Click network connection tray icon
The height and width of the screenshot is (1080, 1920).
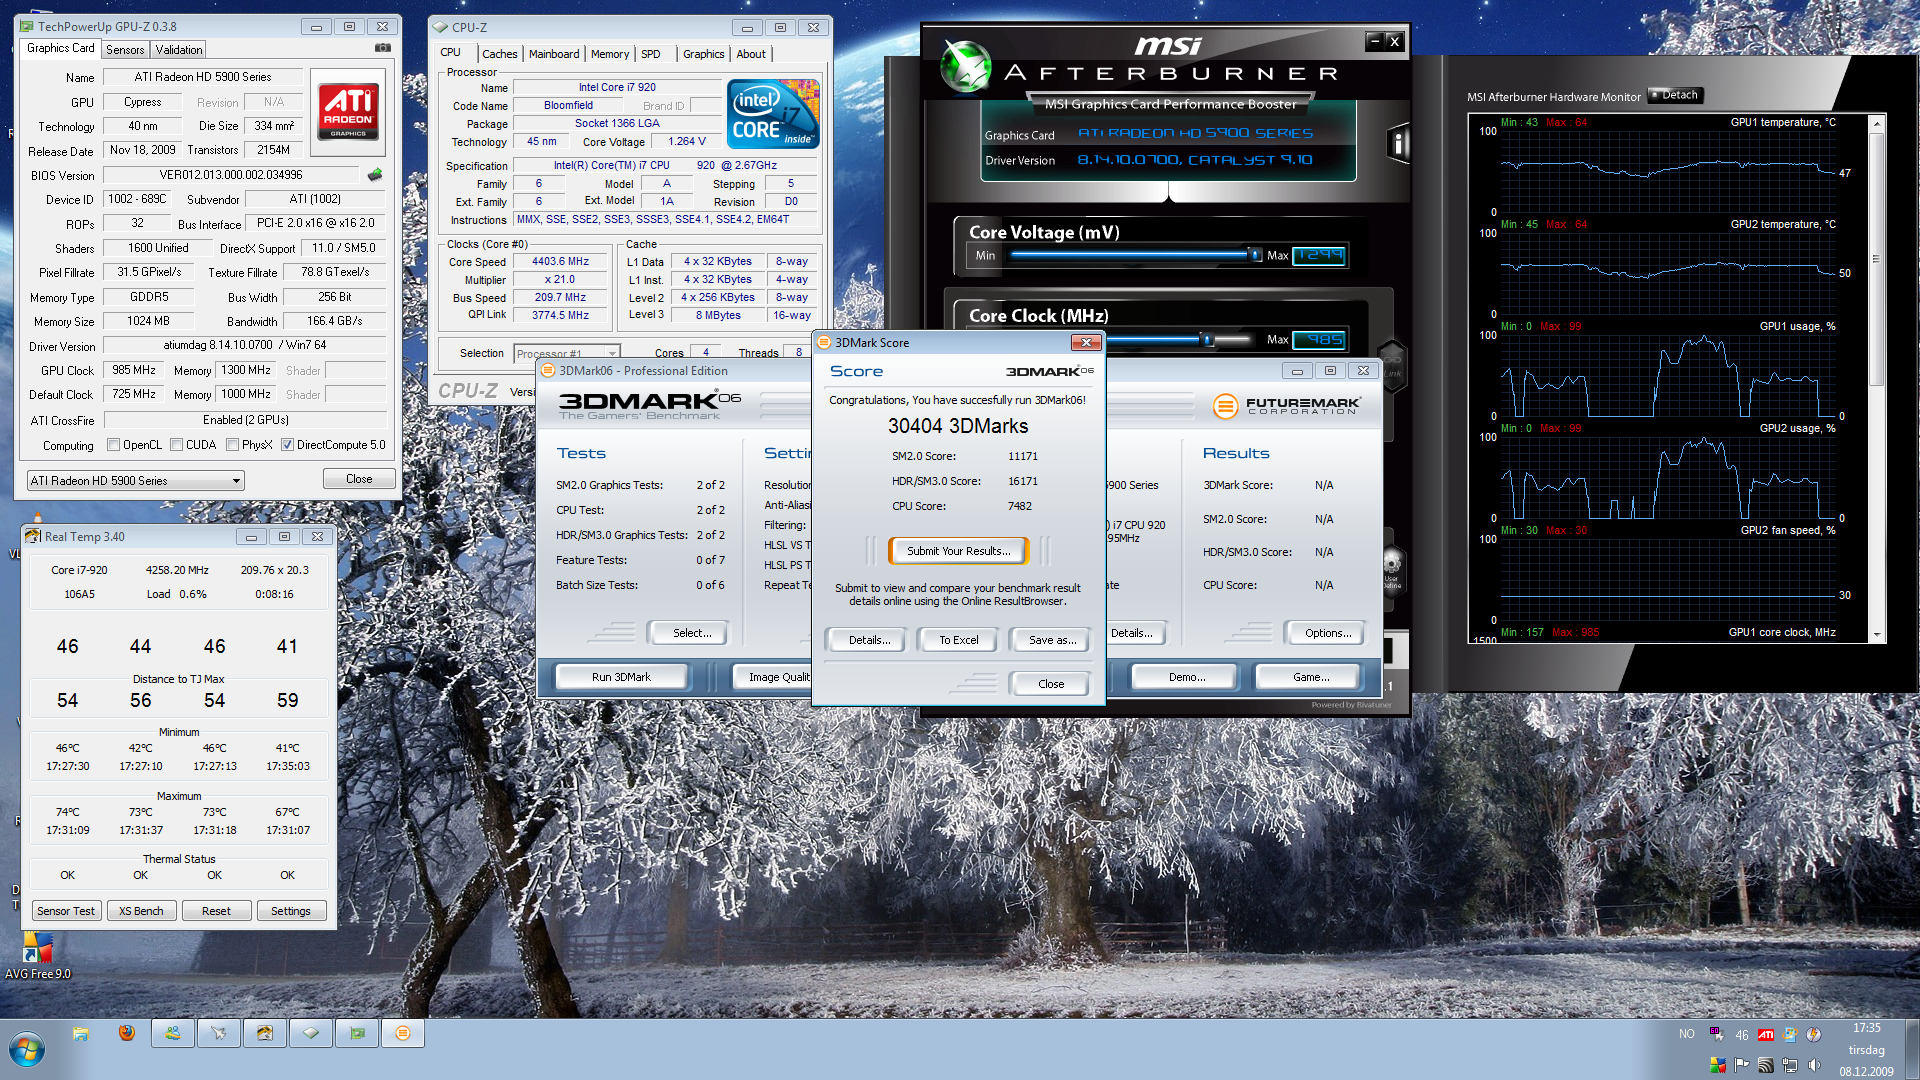1790,1065
